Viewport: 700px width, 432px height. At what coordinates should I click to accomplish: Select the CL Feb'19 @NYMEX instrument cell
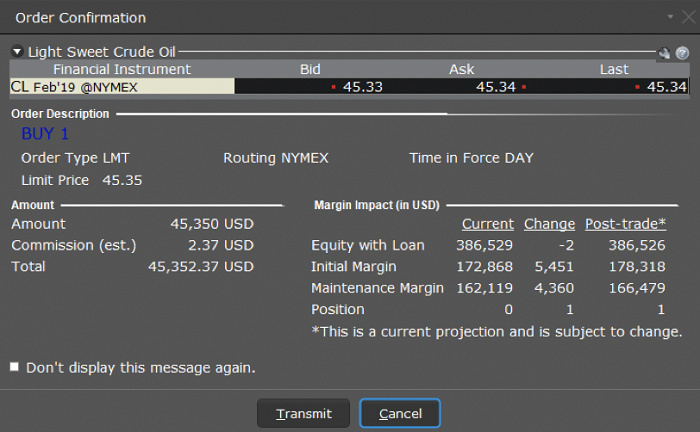click(122, 87)
